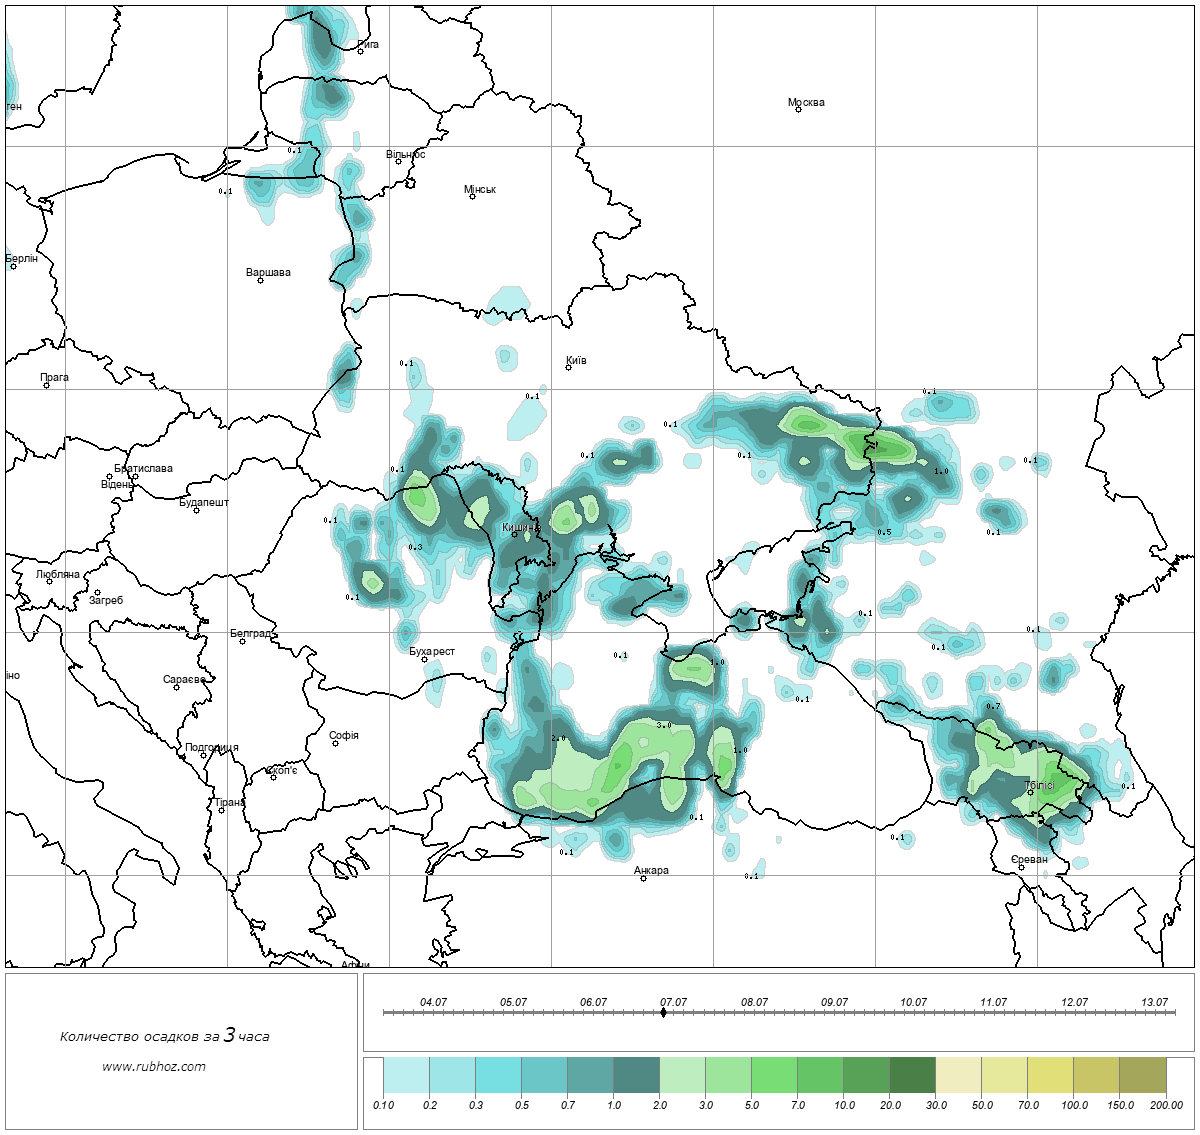Select the Будапешт city marker
The height and width of the screenshot is (1135, 1200).
[x=197, y=511]
